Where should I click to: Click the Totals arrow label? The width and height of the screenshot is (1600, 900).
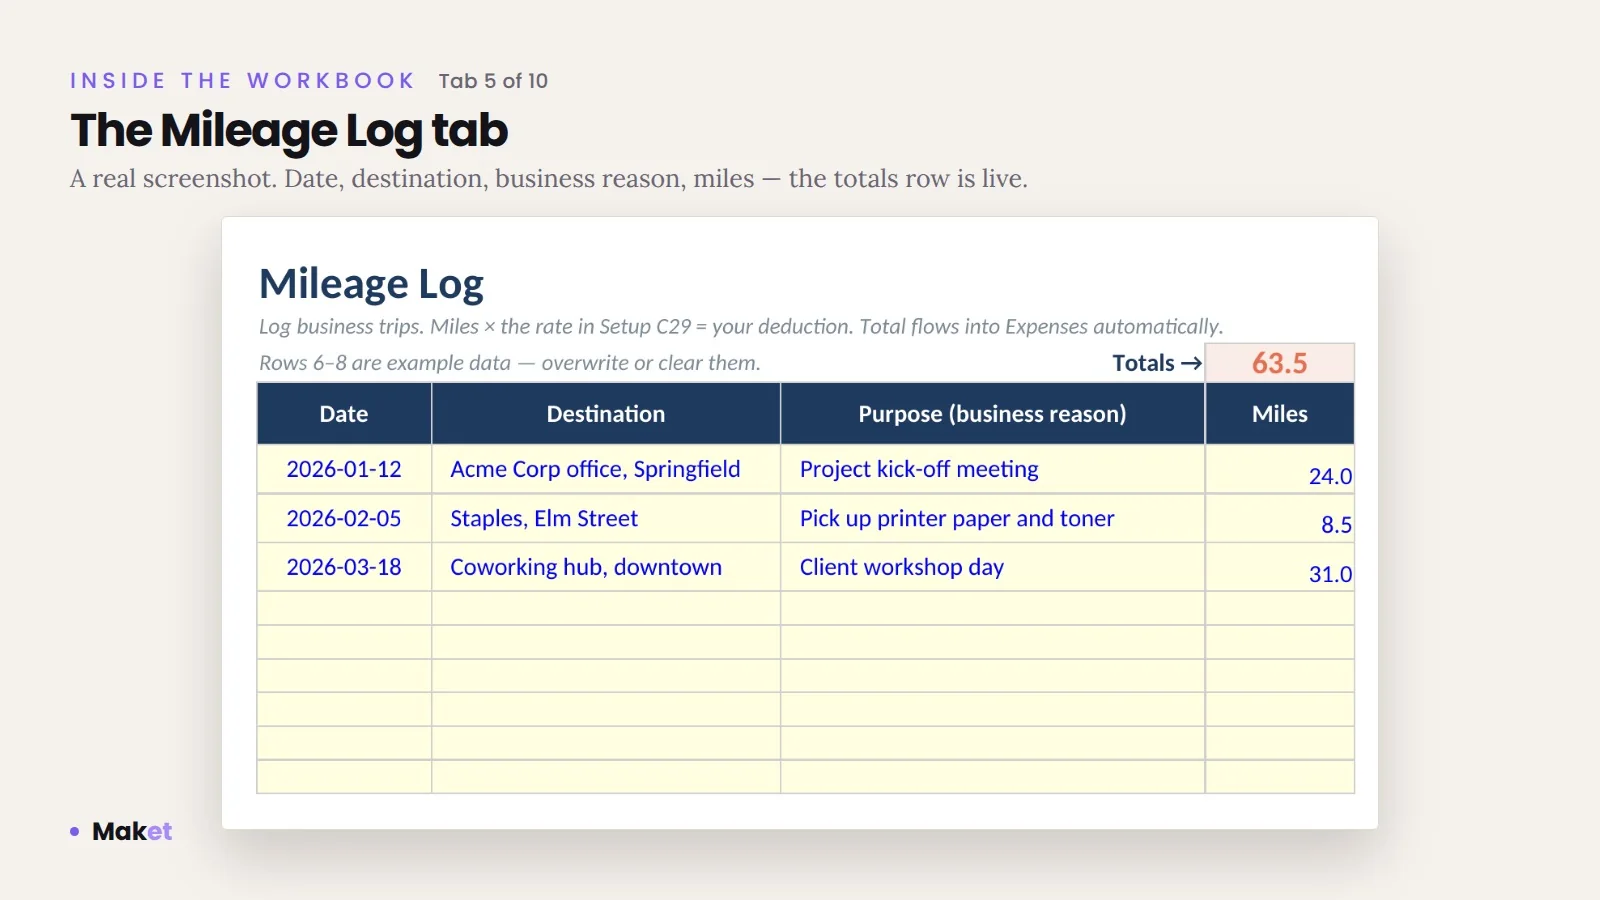1157,363
